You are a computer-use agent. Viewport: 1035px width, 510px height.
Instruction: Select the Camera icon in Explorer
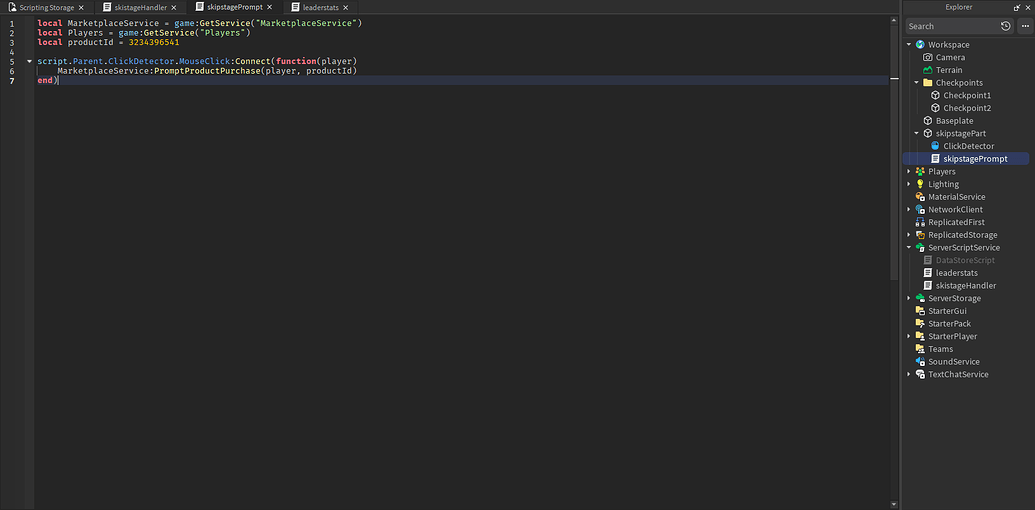click(x=927, y=57)
